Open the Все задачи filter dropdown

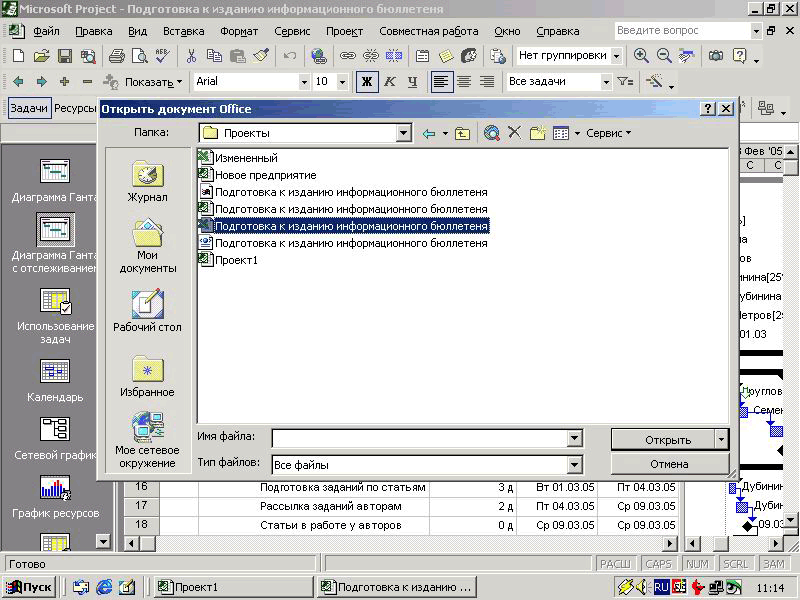point(606,82)
